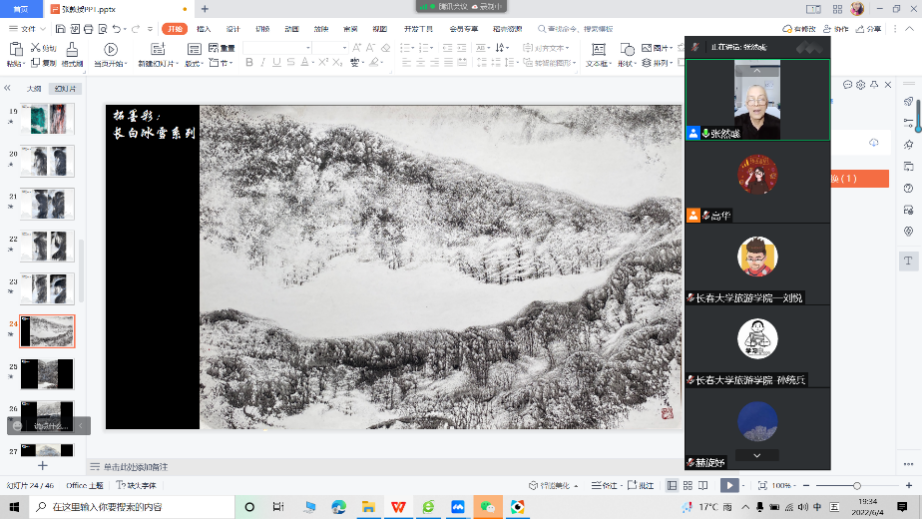This screenshot has width=922, height=519.
Task: Open the Insert ribbon tab
Action: (203, 29)
